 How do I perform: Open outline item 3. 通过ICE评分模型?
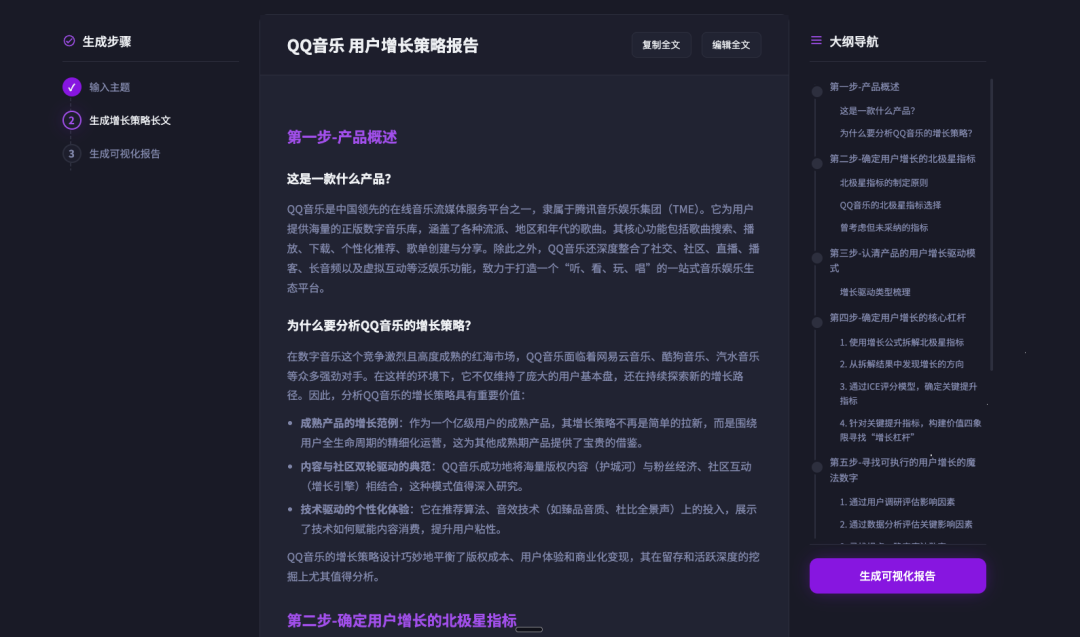[x=908, y=394]
